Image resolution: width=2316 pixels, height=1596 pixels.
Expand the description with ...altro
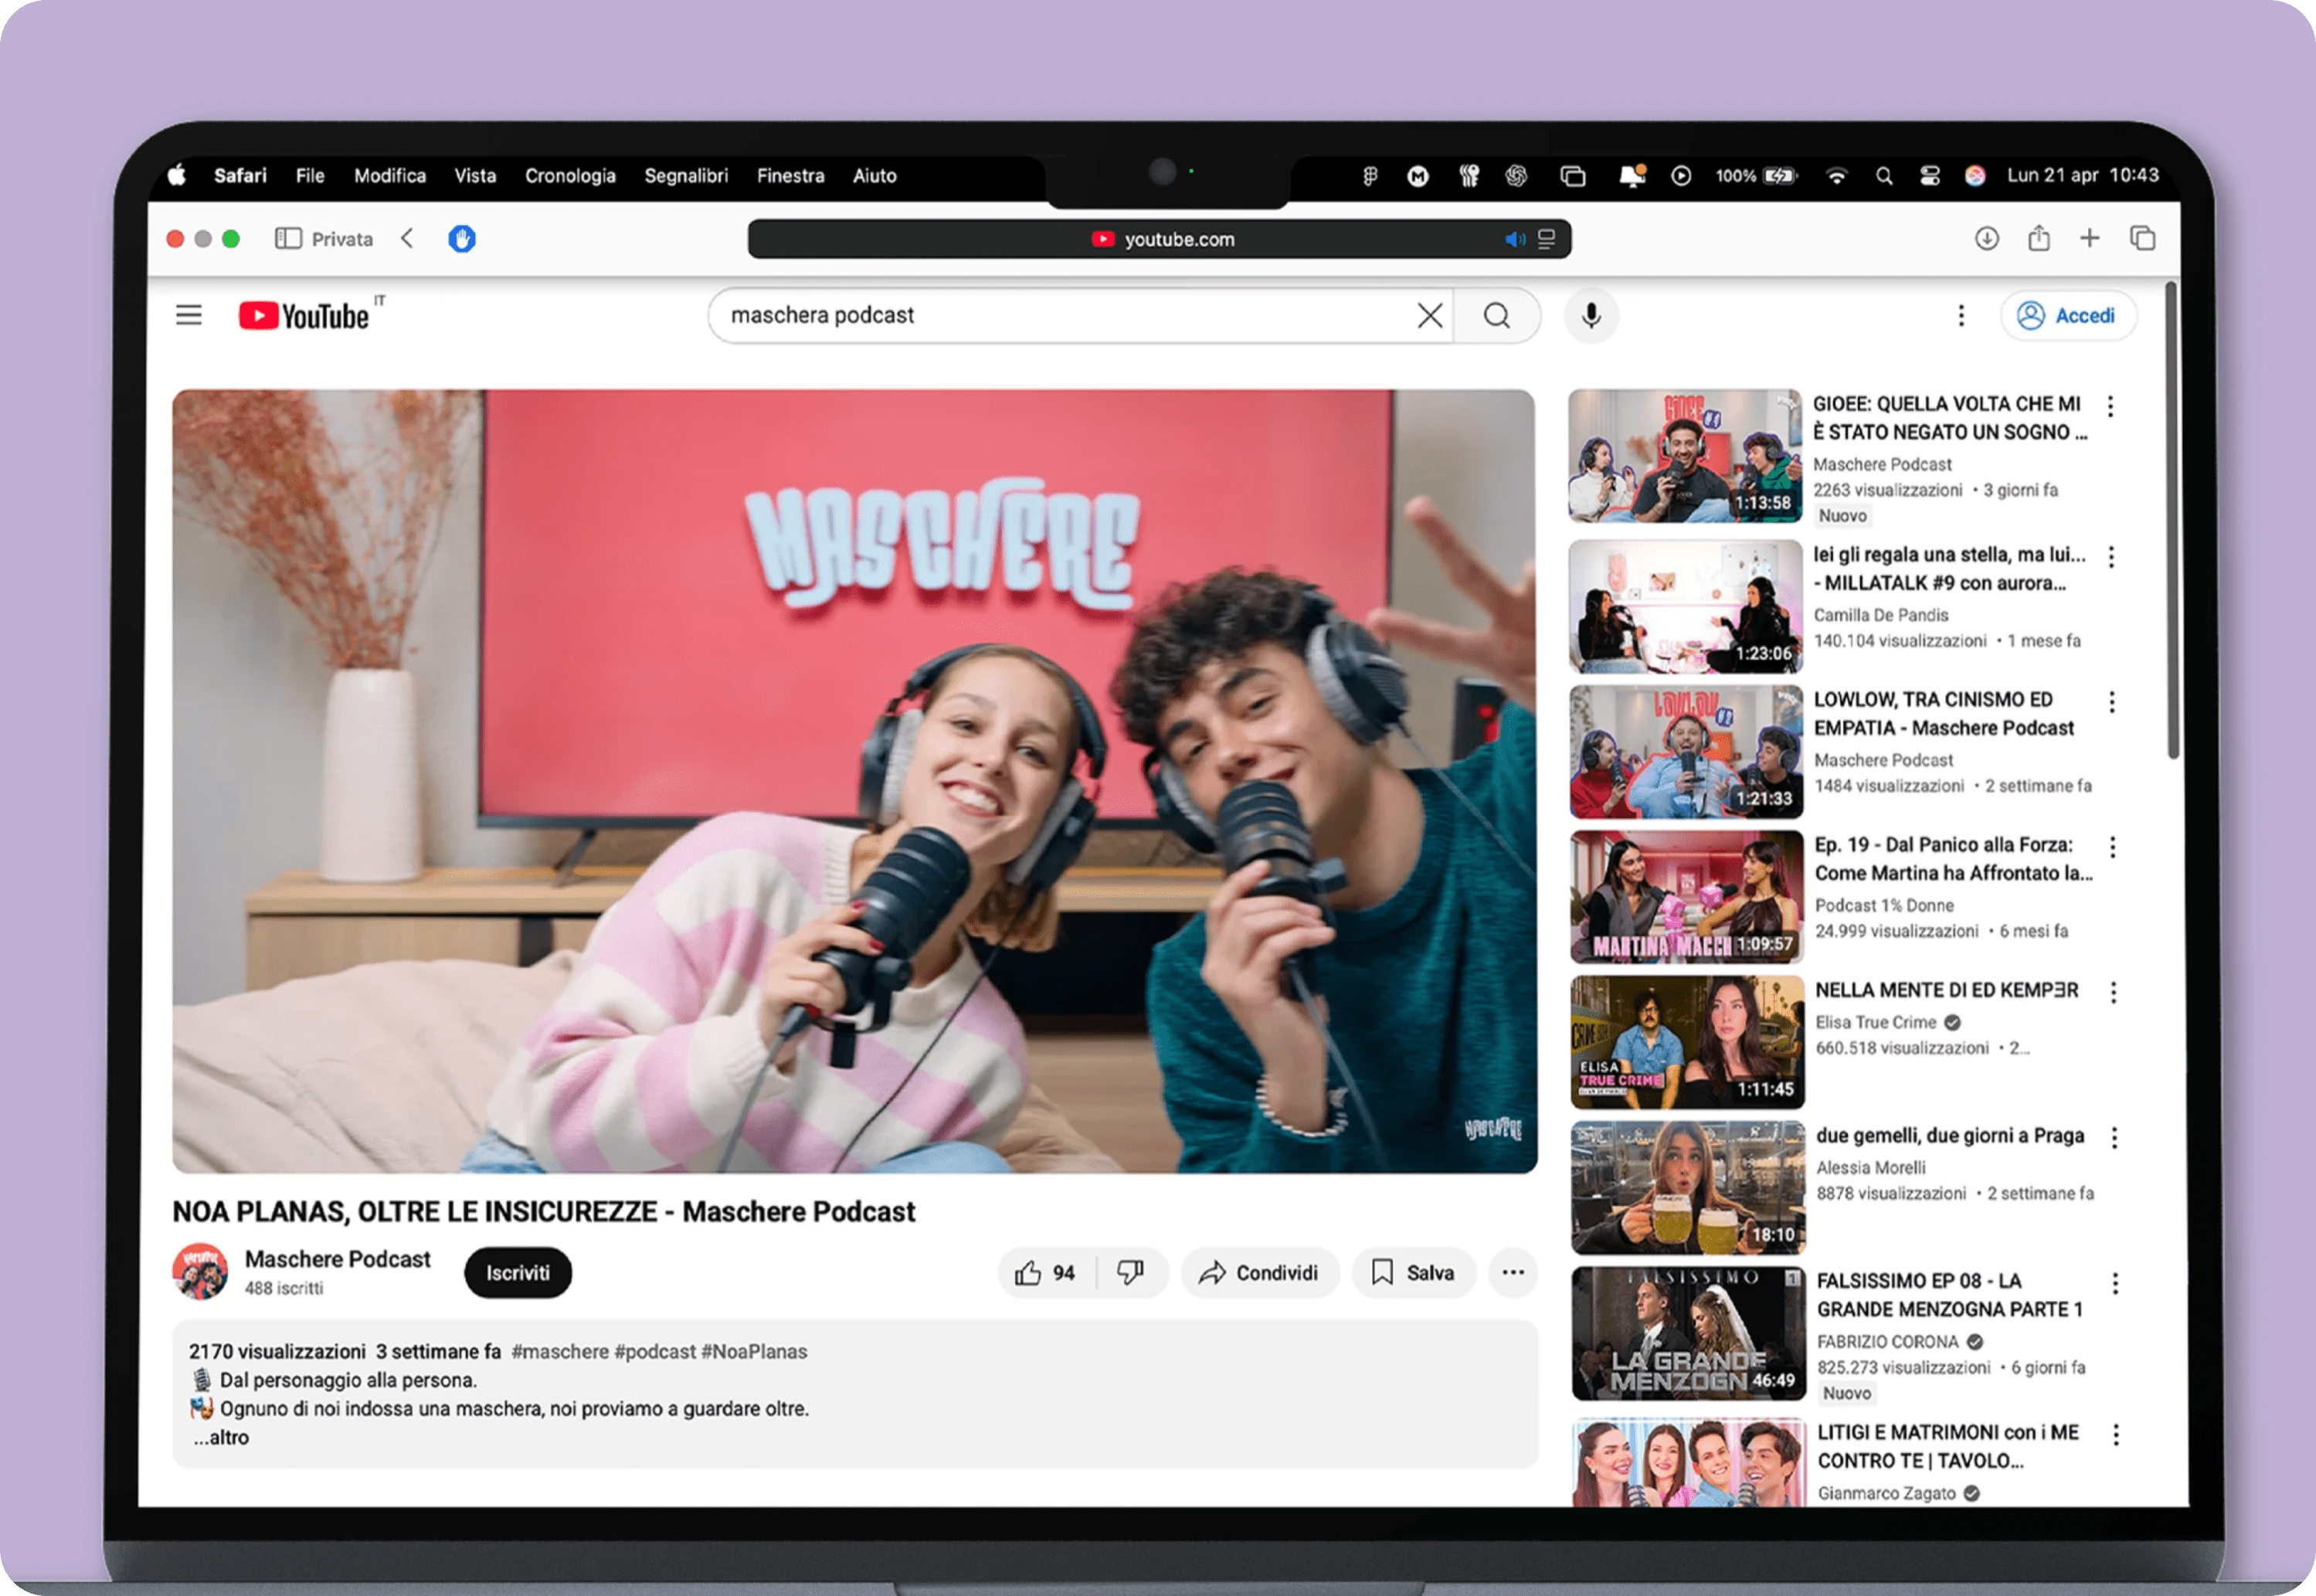click(221, 1438)
